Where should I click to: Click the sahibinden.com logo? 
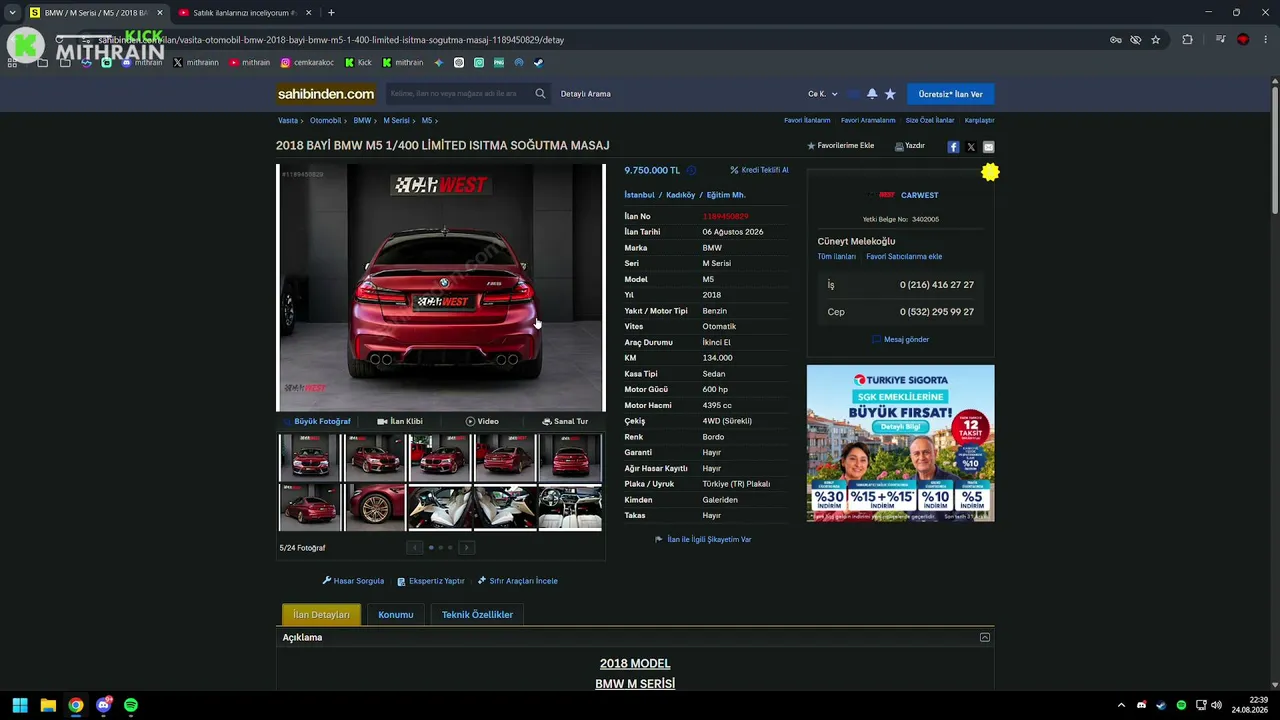(326, 94)
